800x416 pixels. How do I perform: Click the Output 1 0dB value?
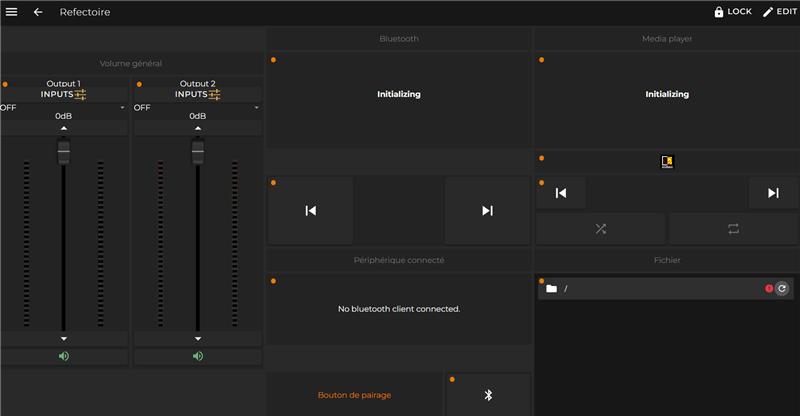tap(63, 116)
